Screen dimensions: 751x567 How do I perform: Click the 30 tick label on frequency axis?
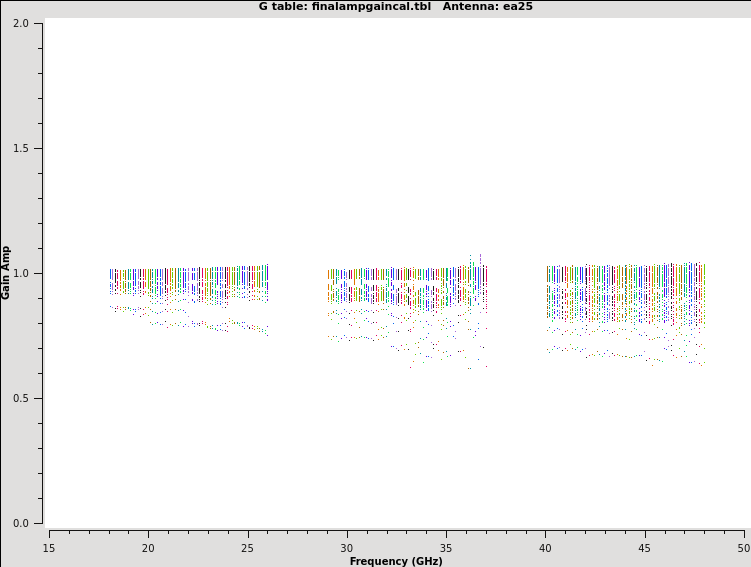[347, 547]
